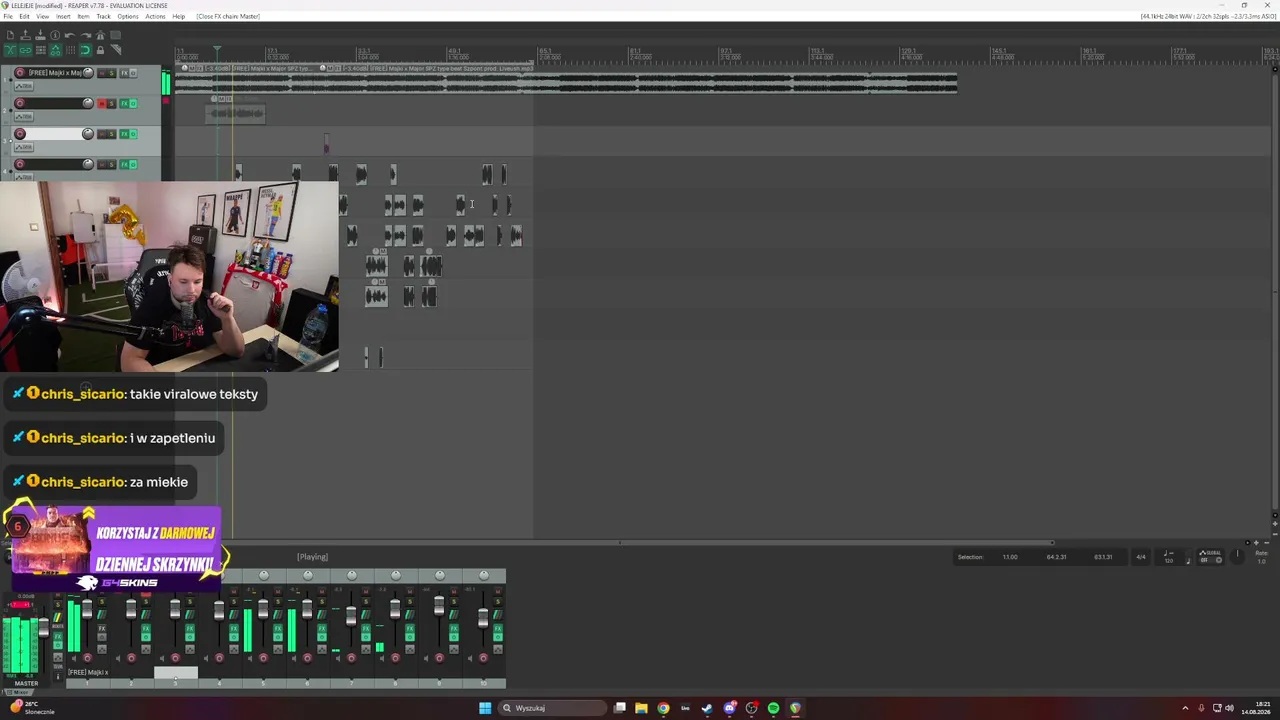This screenshot has height=720, width=1280.
Task: Toggle envelope points move with items
Action: [x=55, y=50]
